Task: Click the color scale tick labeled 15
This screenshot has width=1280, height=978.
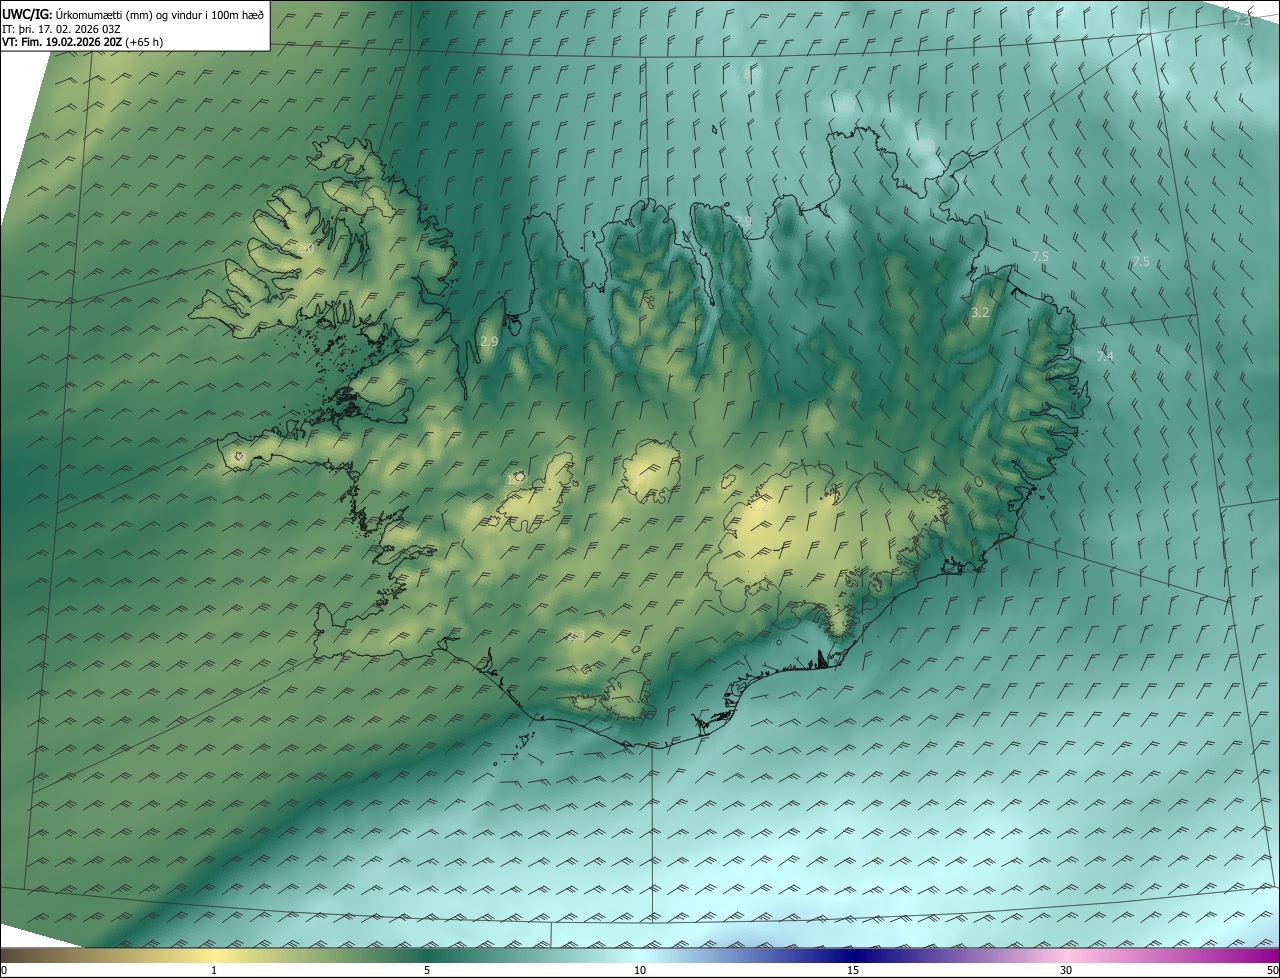Action: pos(853,970)
